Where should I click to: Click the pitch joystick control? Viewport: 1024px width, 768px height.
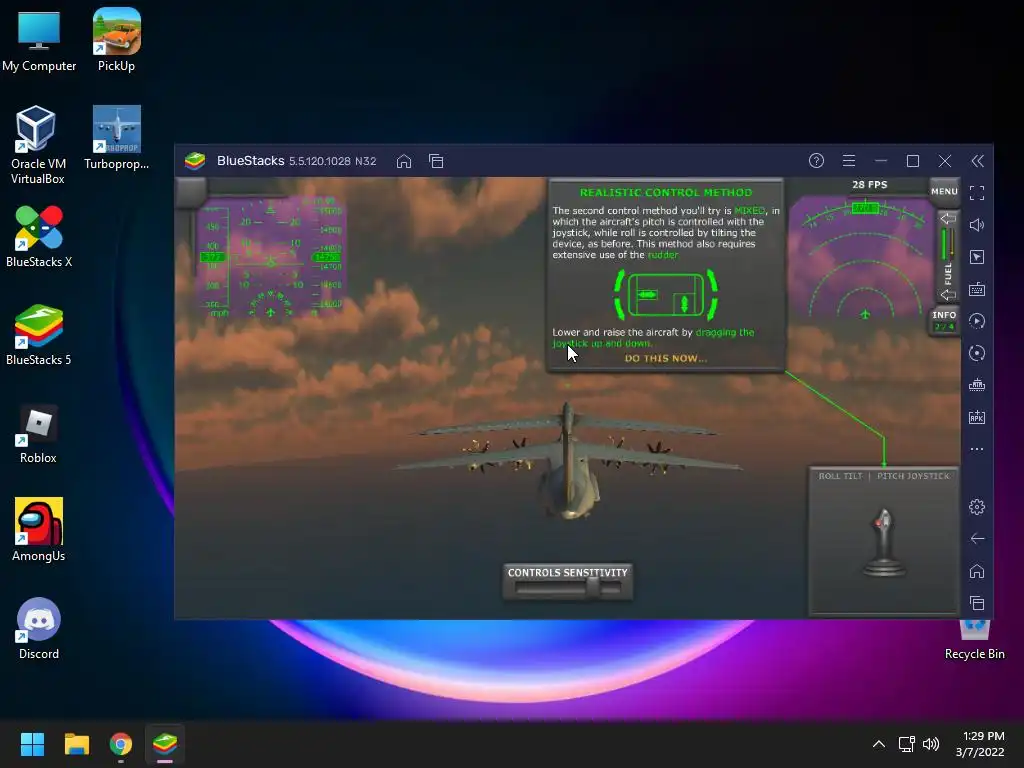point(884,542)
